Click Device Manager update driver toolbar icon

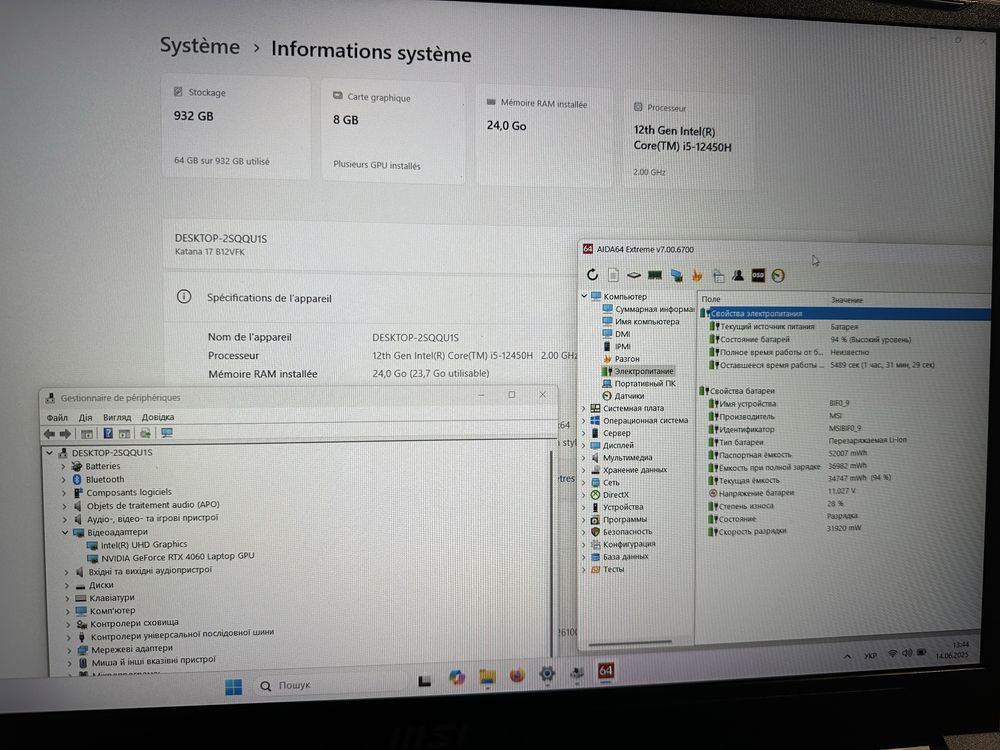click(x=145, y=434)
